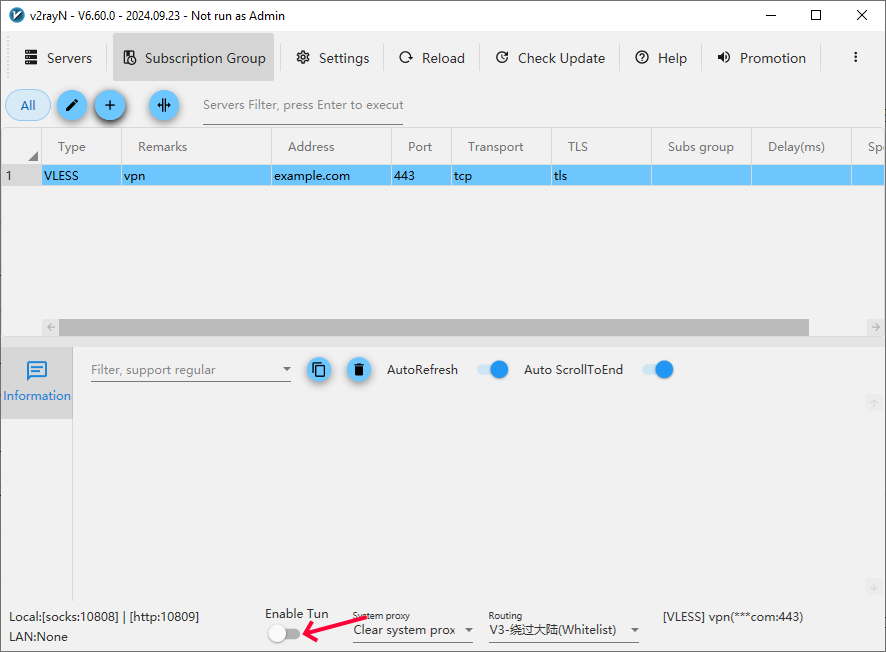Click the Promotion menu item
Screen dimensions: 886x652
tap(762, 58)
